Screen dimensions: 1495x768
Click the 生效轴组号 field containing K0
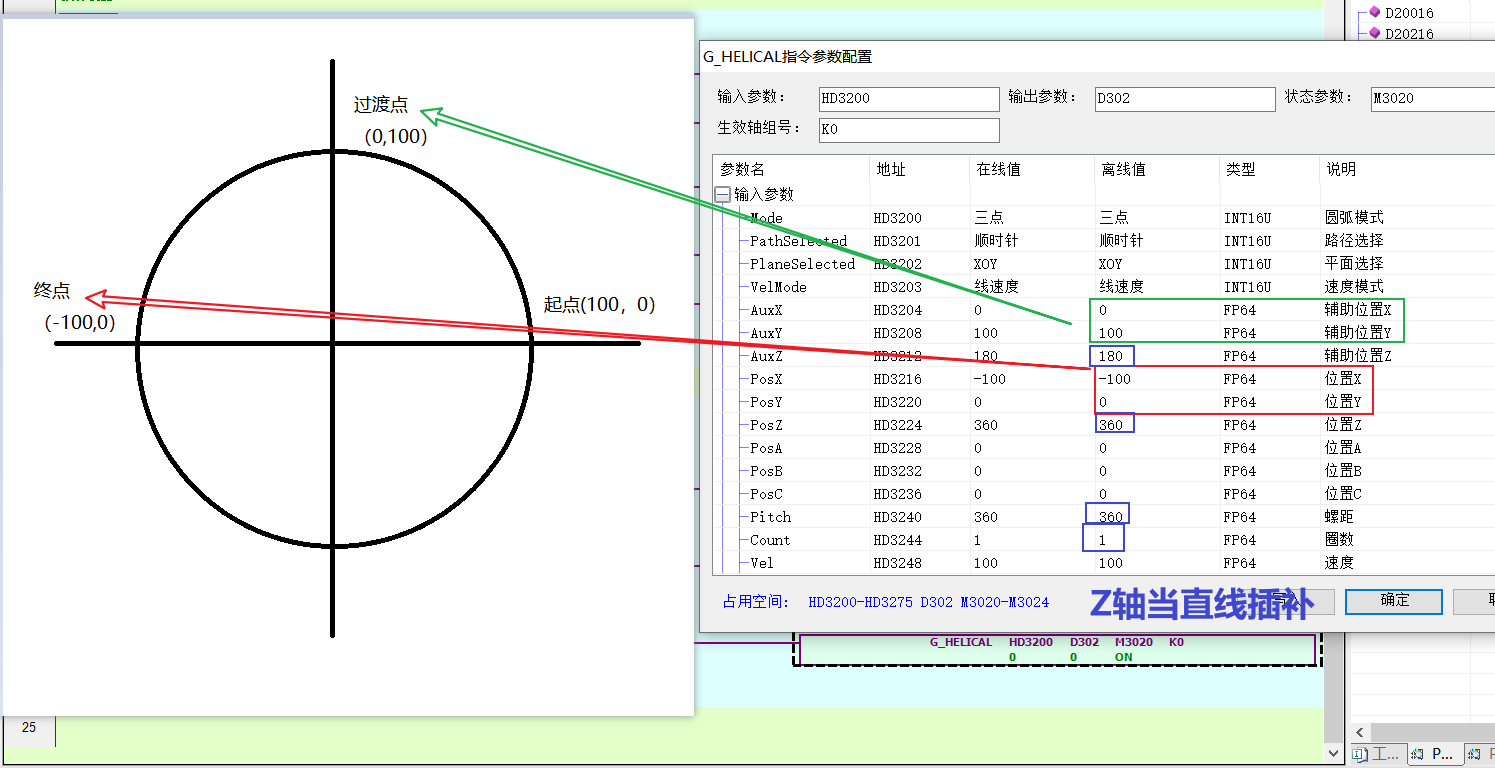[x=909, y=129]
